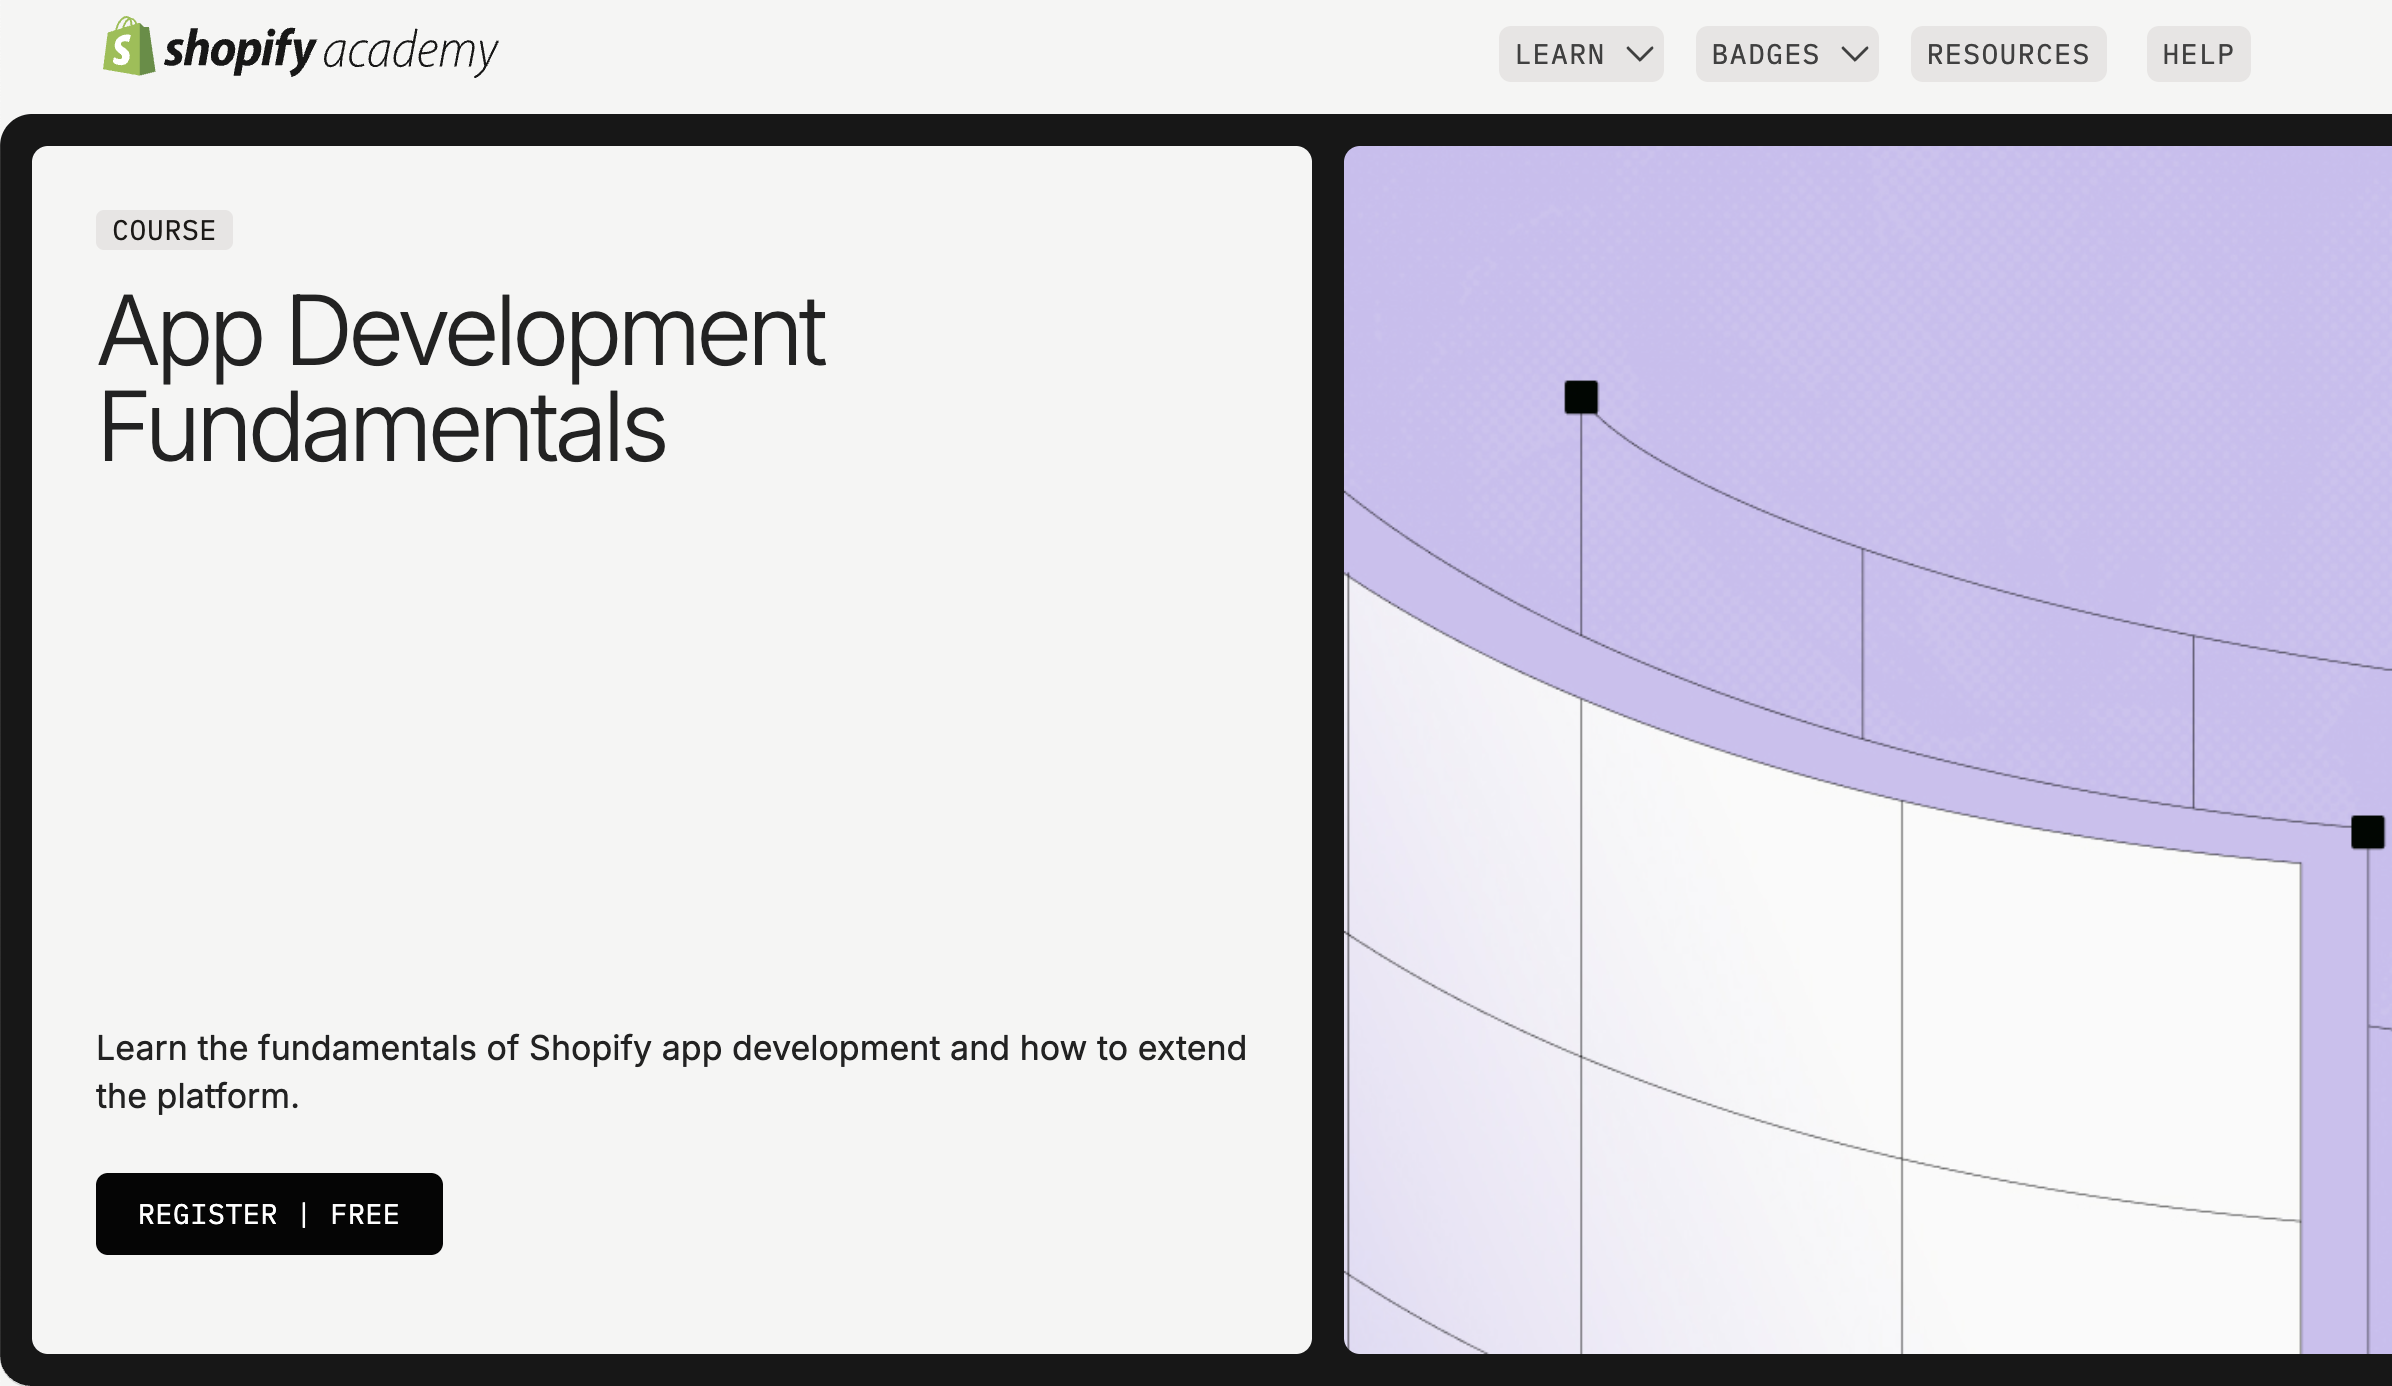Go to the Resources page

click(2008, 54)
